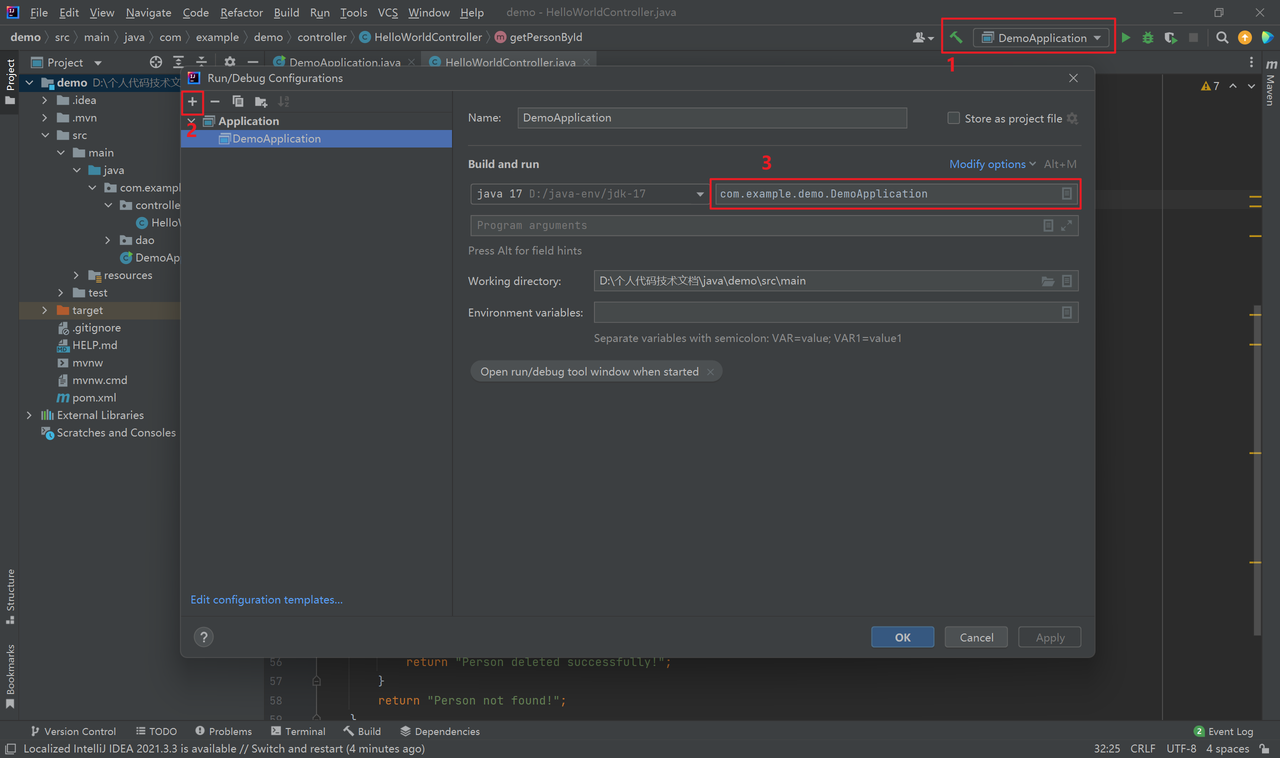Click the OK button
Image resolution: width=1280 pixels, height=758 pixels.
click(x=902, y=638)
